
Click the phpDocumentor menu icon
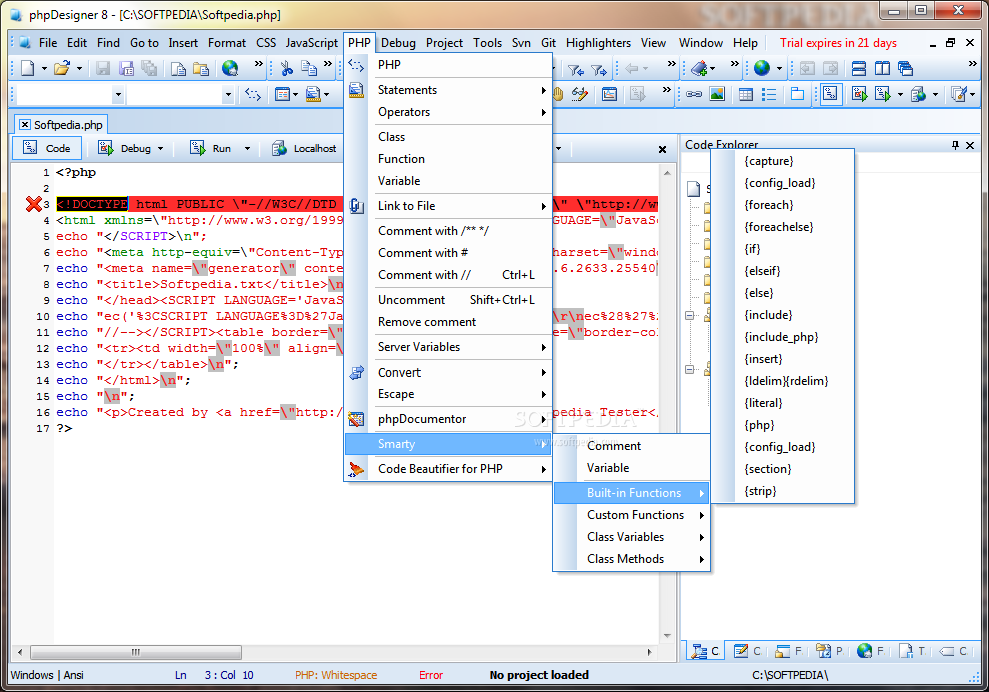[x=356, y=419]
